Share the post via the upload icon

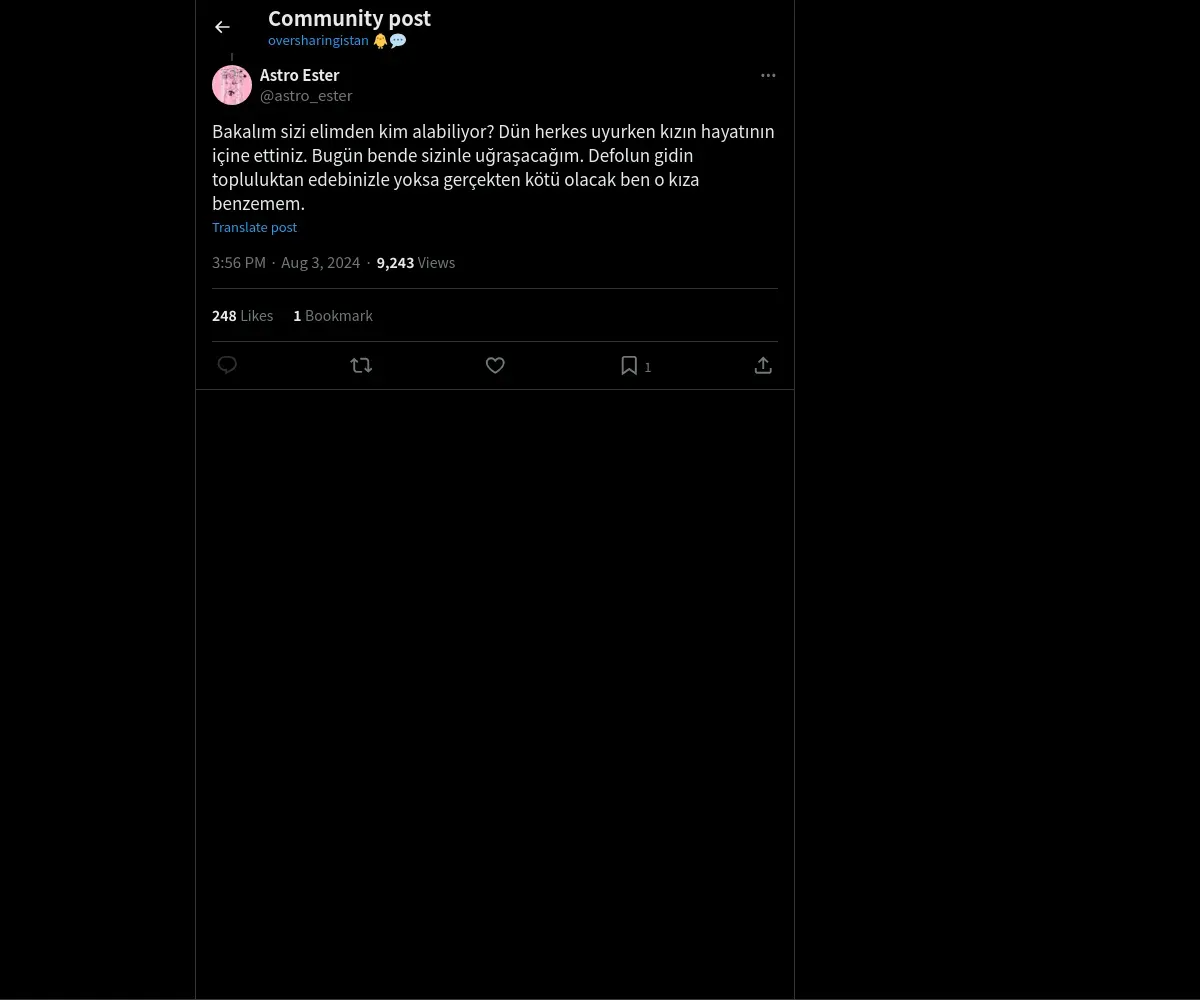coord(763,365)
